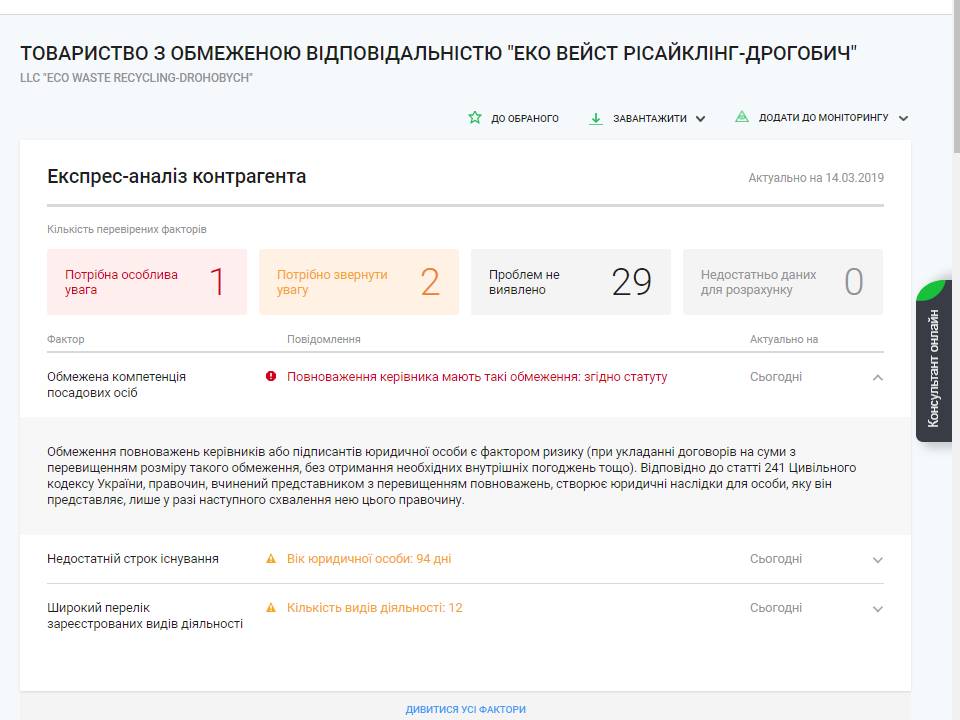Click Сьогодні in the Широкий перелік row
960x720 pixels.
776,607
